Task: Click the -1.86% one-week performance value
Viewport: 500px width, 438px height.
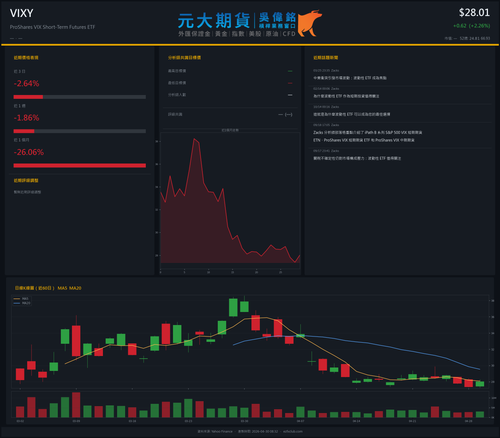Action: pyautogui.click(x=26, y=118)
